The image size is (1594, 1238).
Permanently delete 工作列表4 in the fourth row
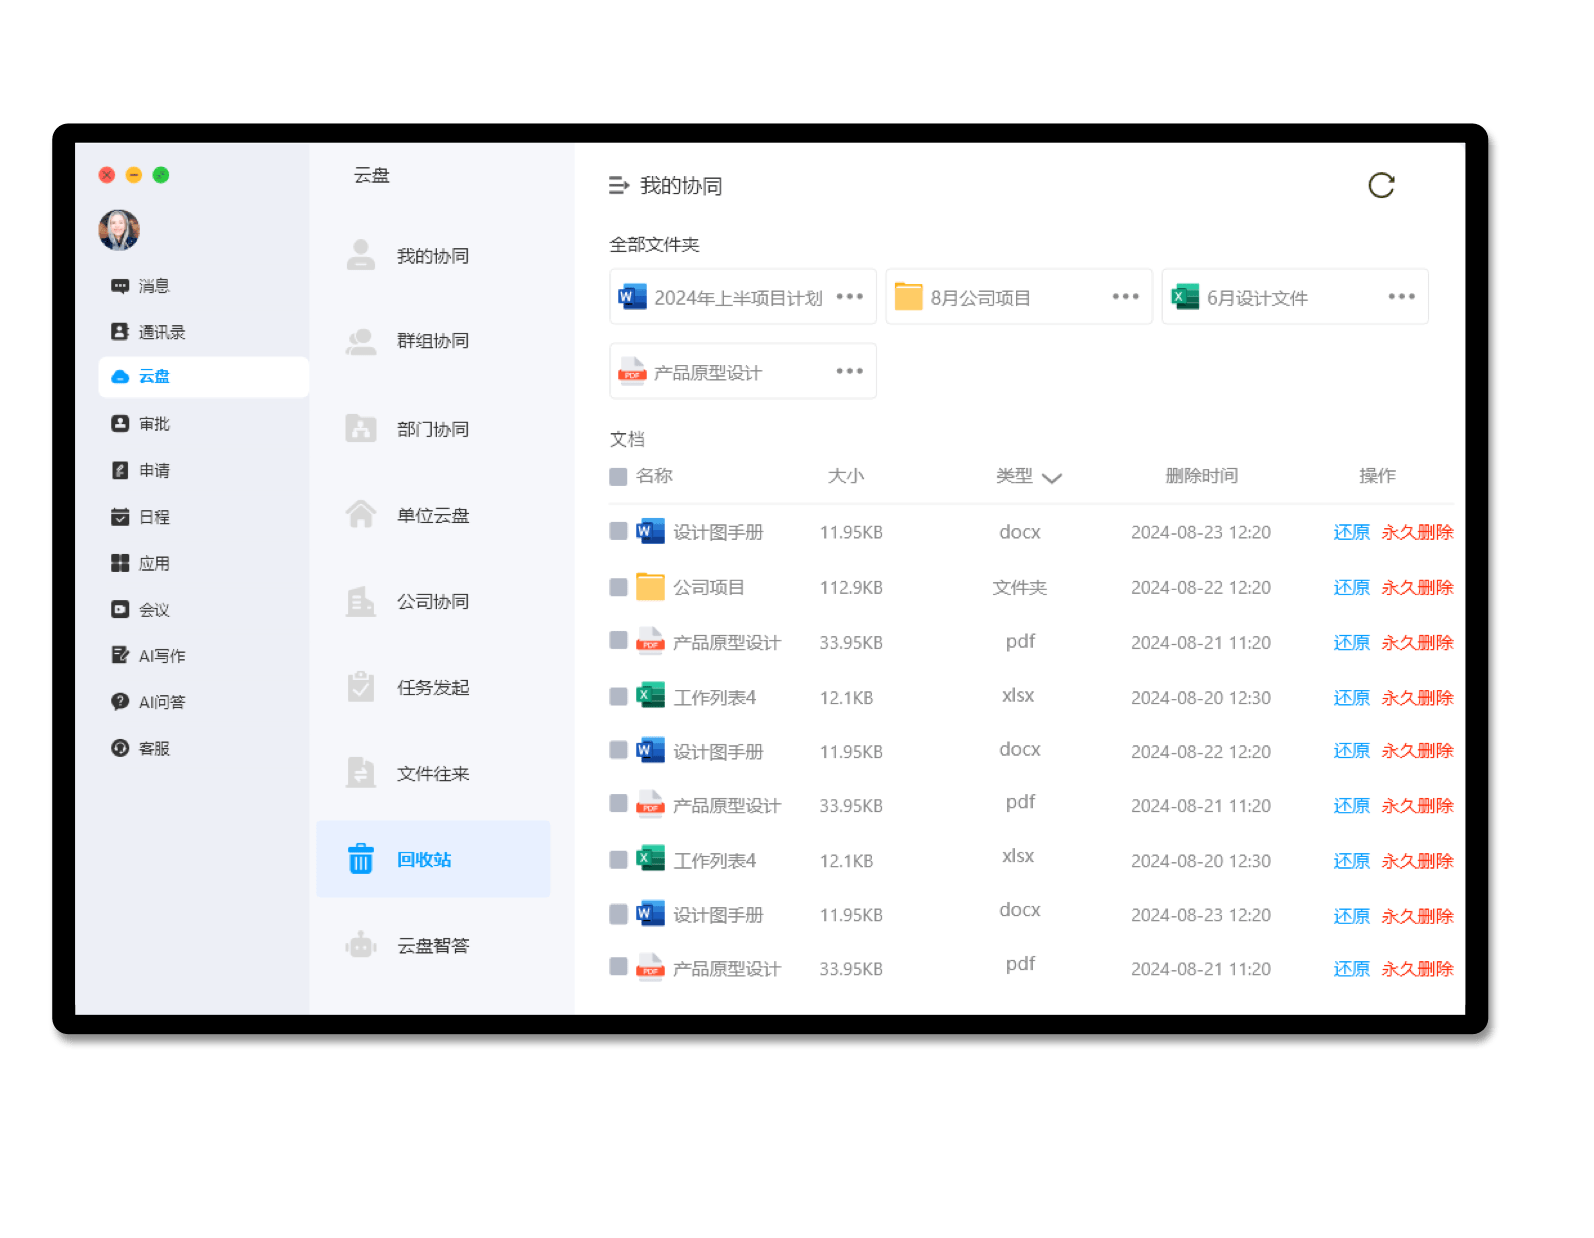(1417, 697)
